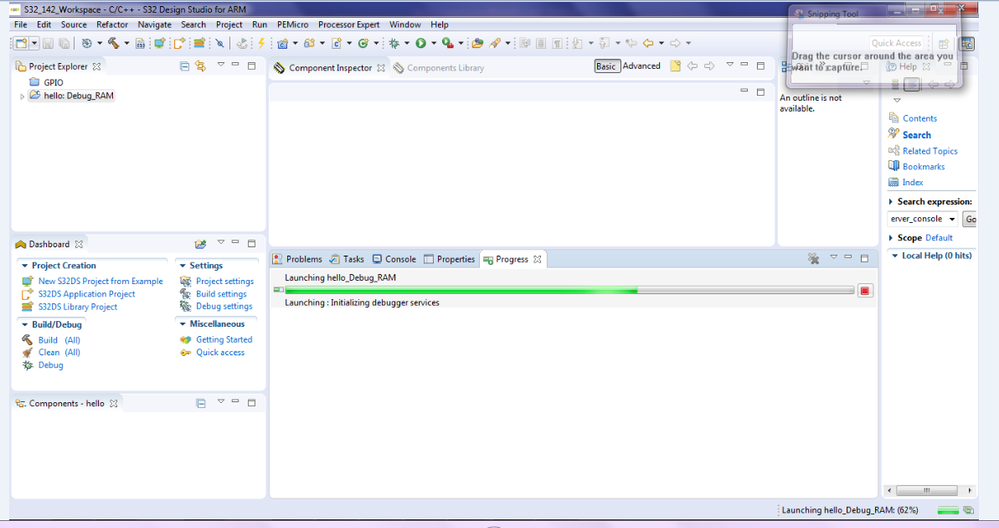Click the Related Topics link in Help
999x528 pixels.
[930, 151]
